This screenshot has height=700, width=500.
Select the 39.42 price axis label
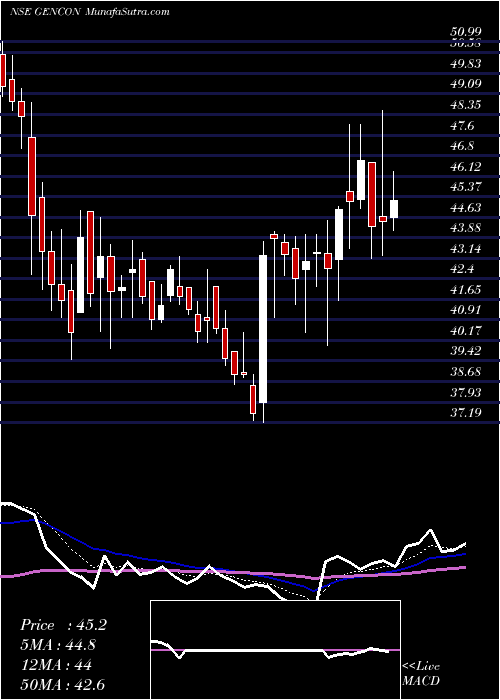click(x=465, y=351)
